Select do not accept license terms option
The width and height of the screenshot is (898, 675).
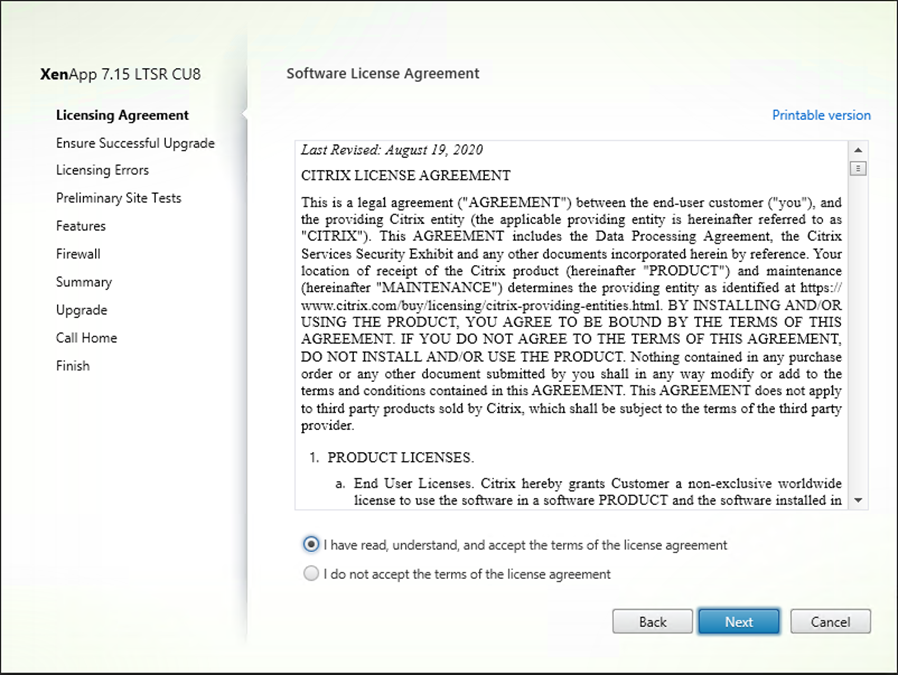[311, 573]
